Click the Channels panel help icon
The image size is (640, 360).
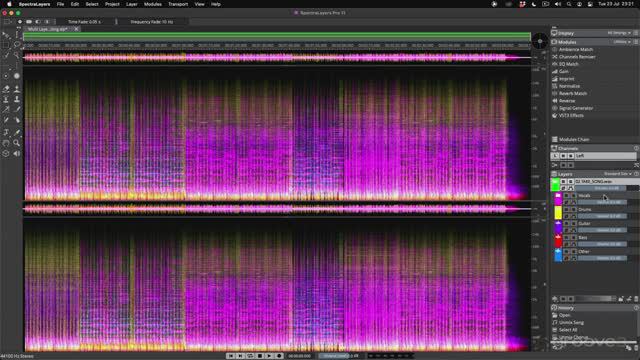point(636,148)
